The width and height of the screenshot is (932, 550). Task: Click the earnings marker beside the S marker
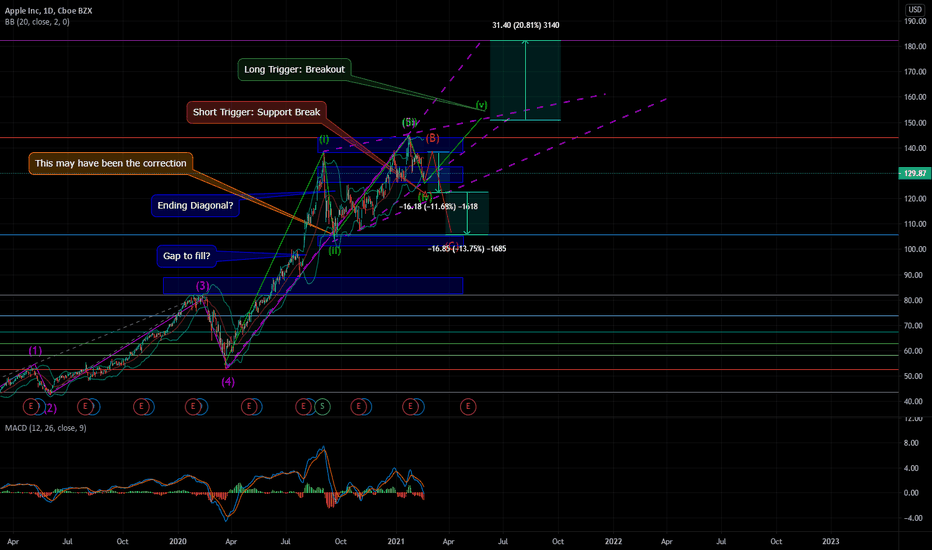tap(304, 407)
